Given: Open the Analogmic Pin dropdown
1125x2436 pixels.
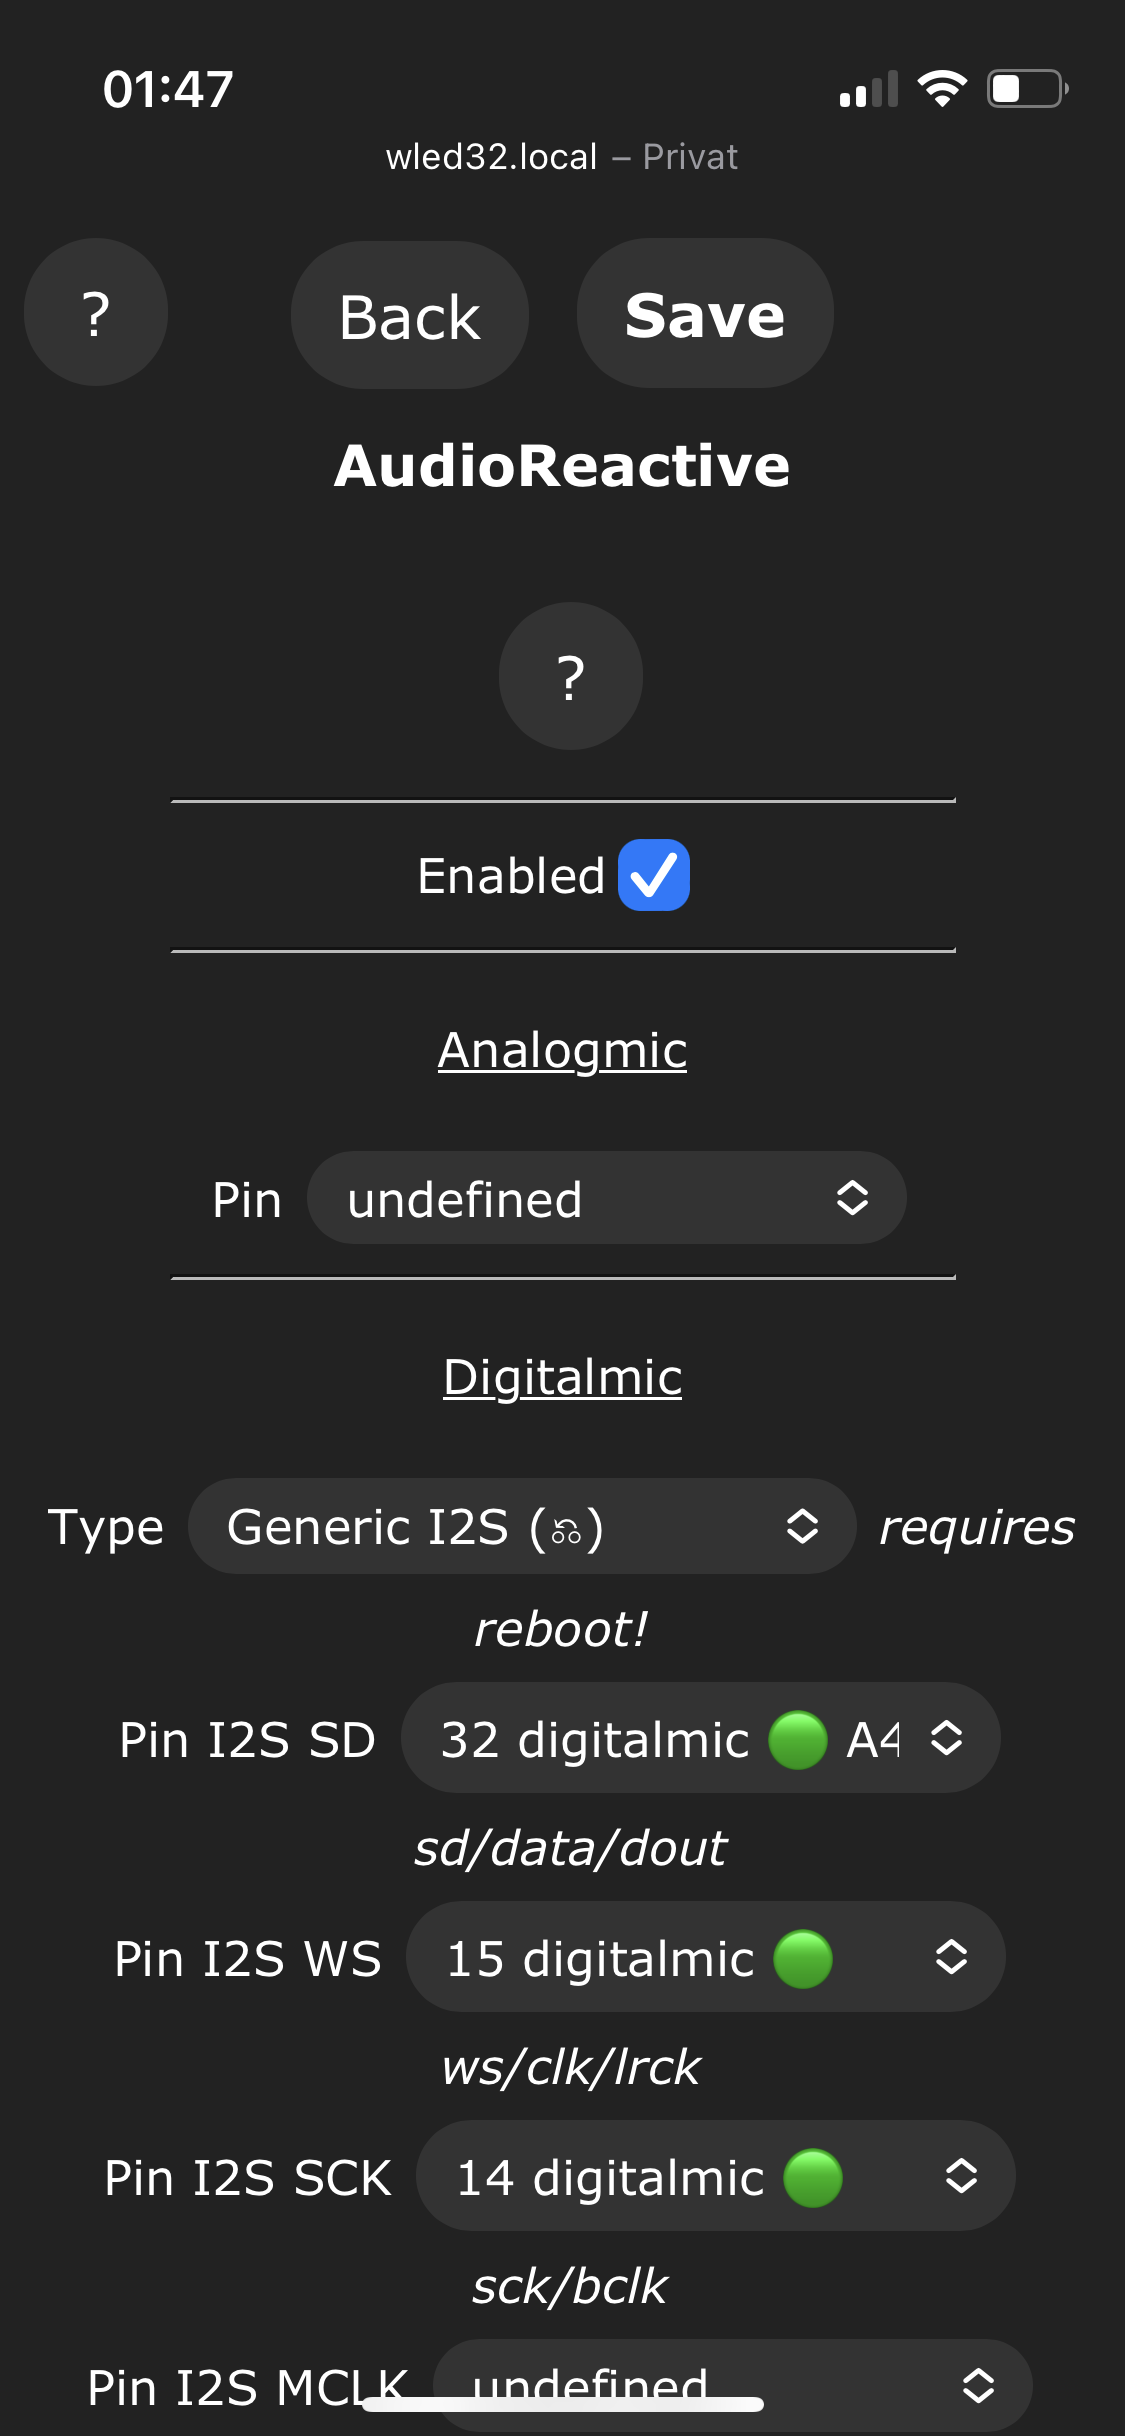Looking at the screenshot, I should tap(606, 1198).
